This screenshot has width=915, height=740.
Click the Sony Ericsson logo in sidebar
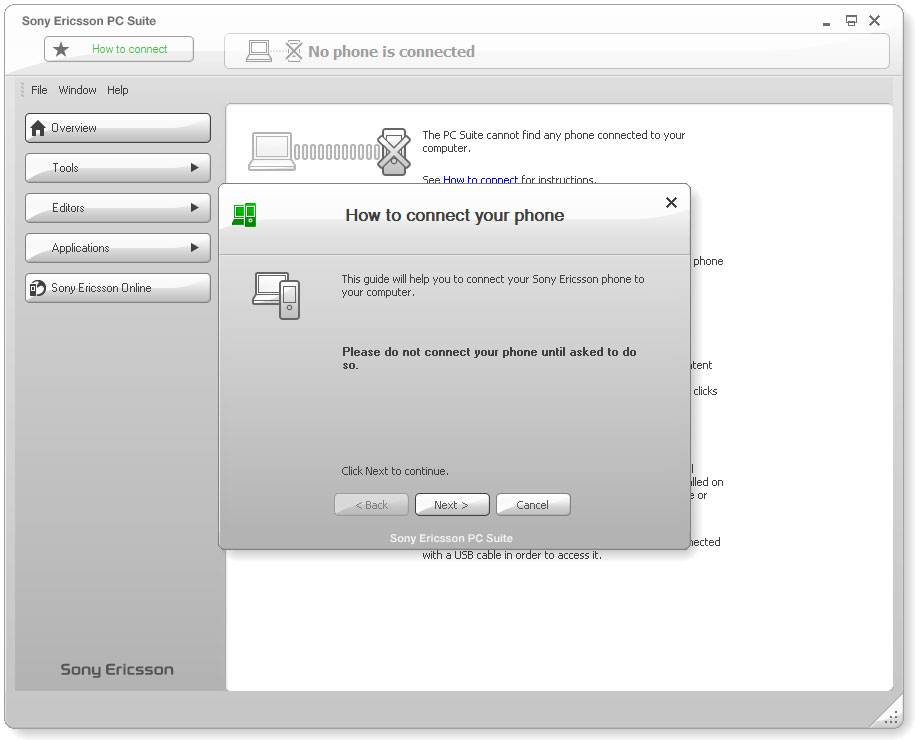click(x=117, y=669)
